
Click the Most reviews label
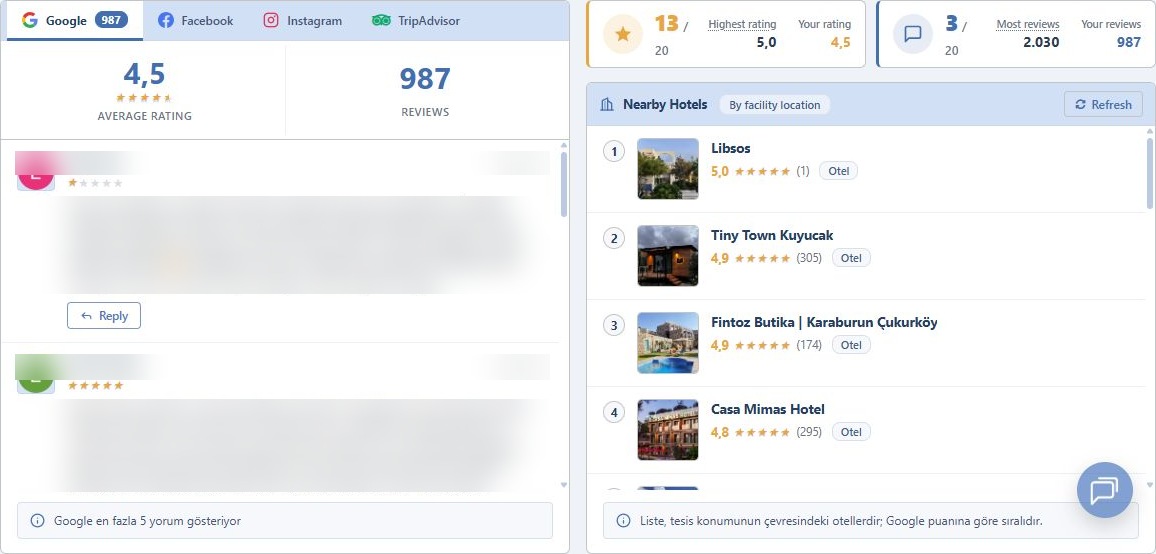point(1028,24)
